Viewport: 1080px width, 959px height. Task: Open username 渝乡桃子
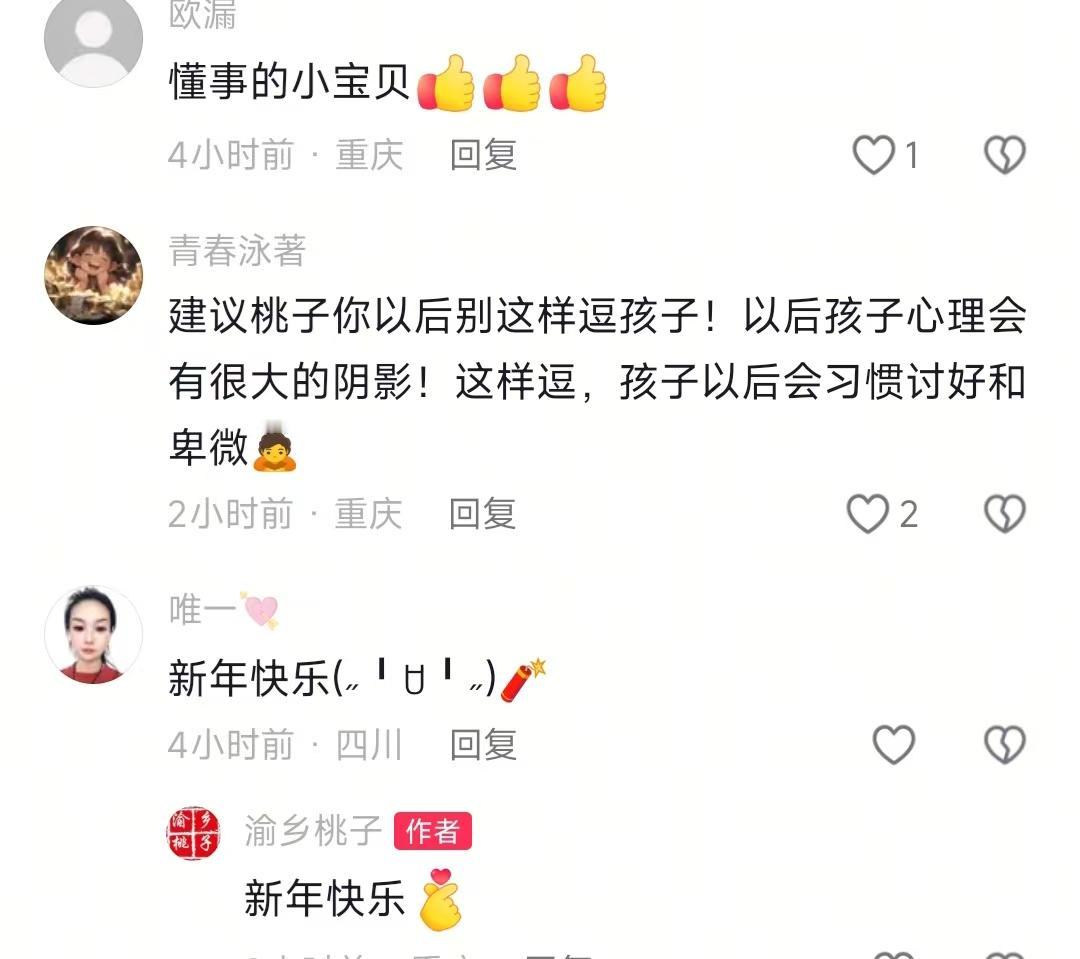click(x=313, y=831)
